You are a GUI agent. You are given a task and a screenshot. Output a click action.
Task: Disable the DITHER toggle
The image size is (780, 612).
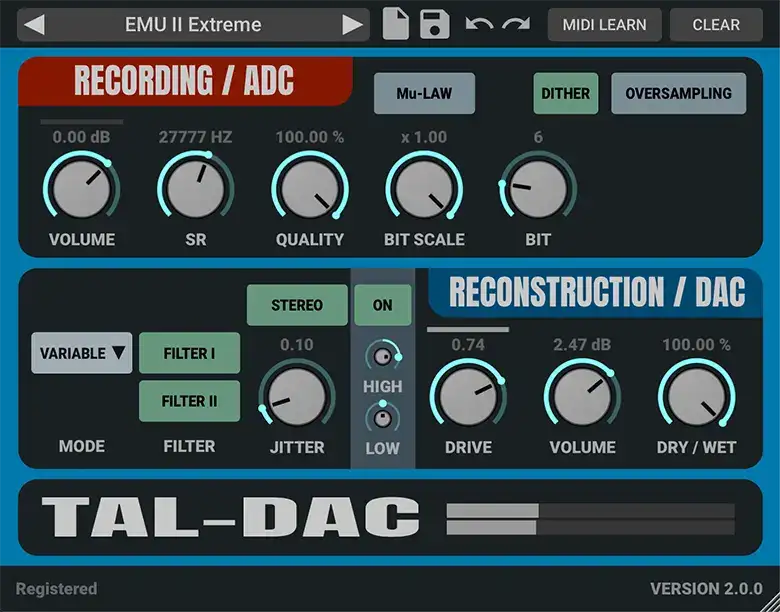(566, 93)
